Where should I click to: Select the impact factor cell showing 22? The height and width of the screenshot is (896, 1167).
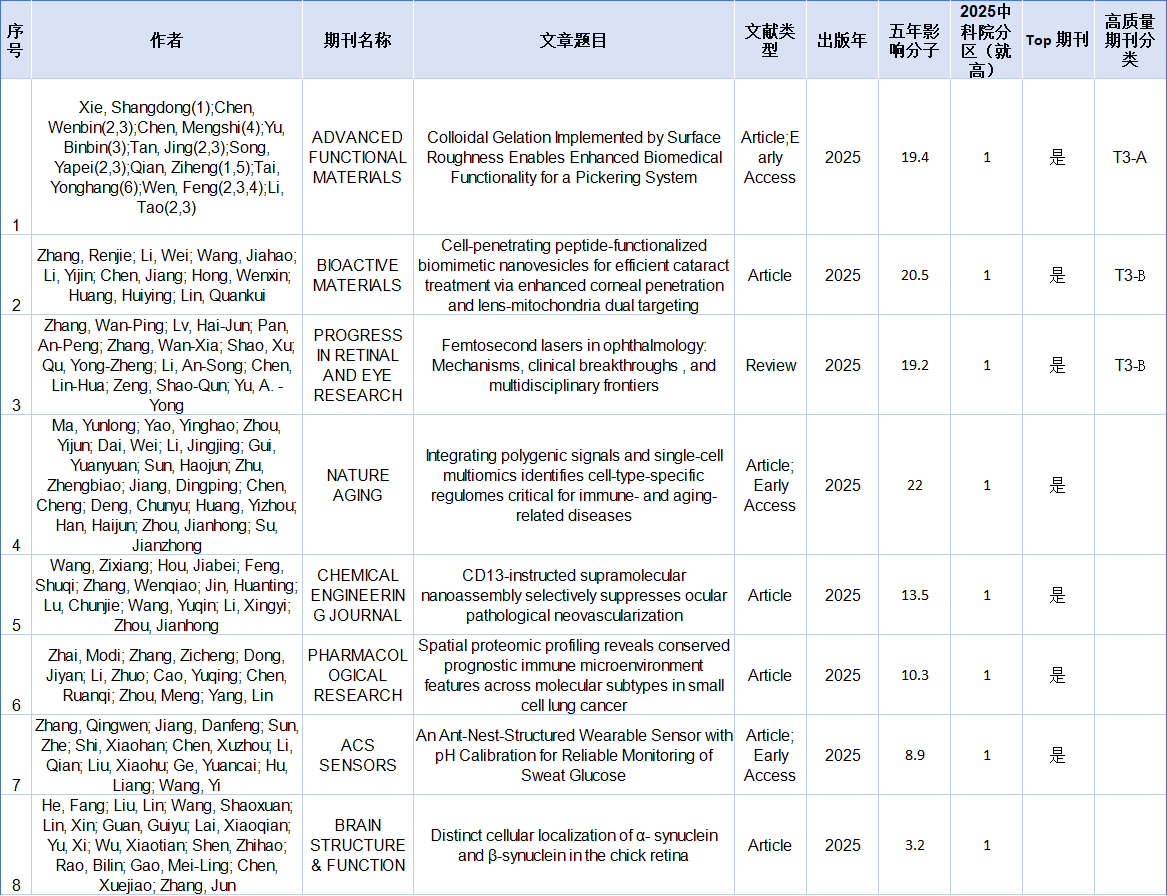point(914,485)
